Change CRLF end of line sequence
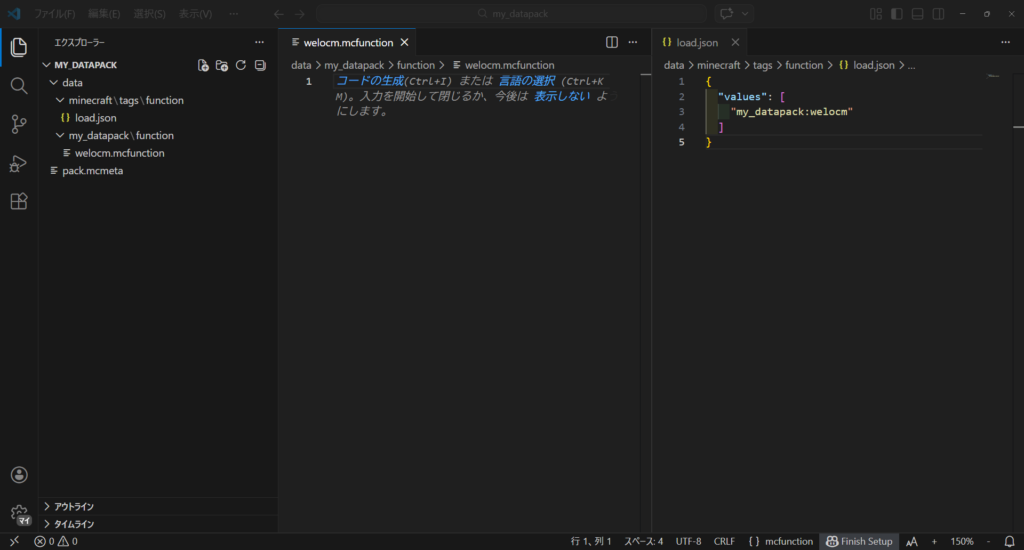Image resolution: width=1024 pixels, height=550 pixels. pos(724,542)
